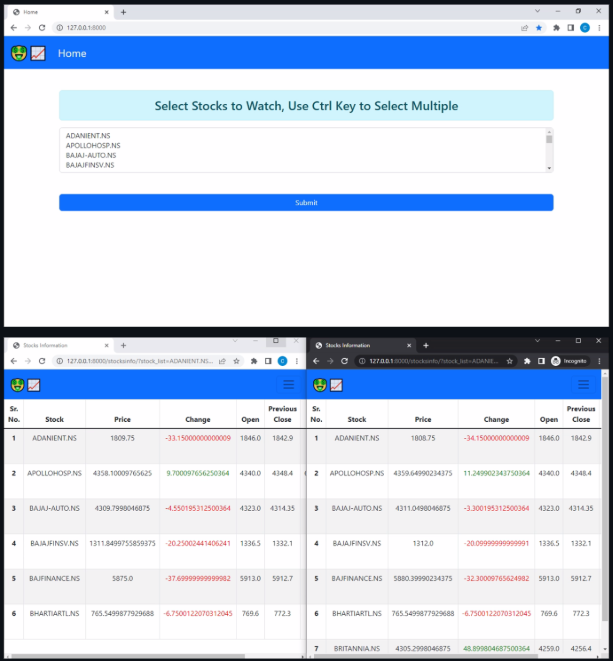This screenshot has height=661, width=613.
Task: Click back arrow in bottom-left window
Action: (13, 361)
